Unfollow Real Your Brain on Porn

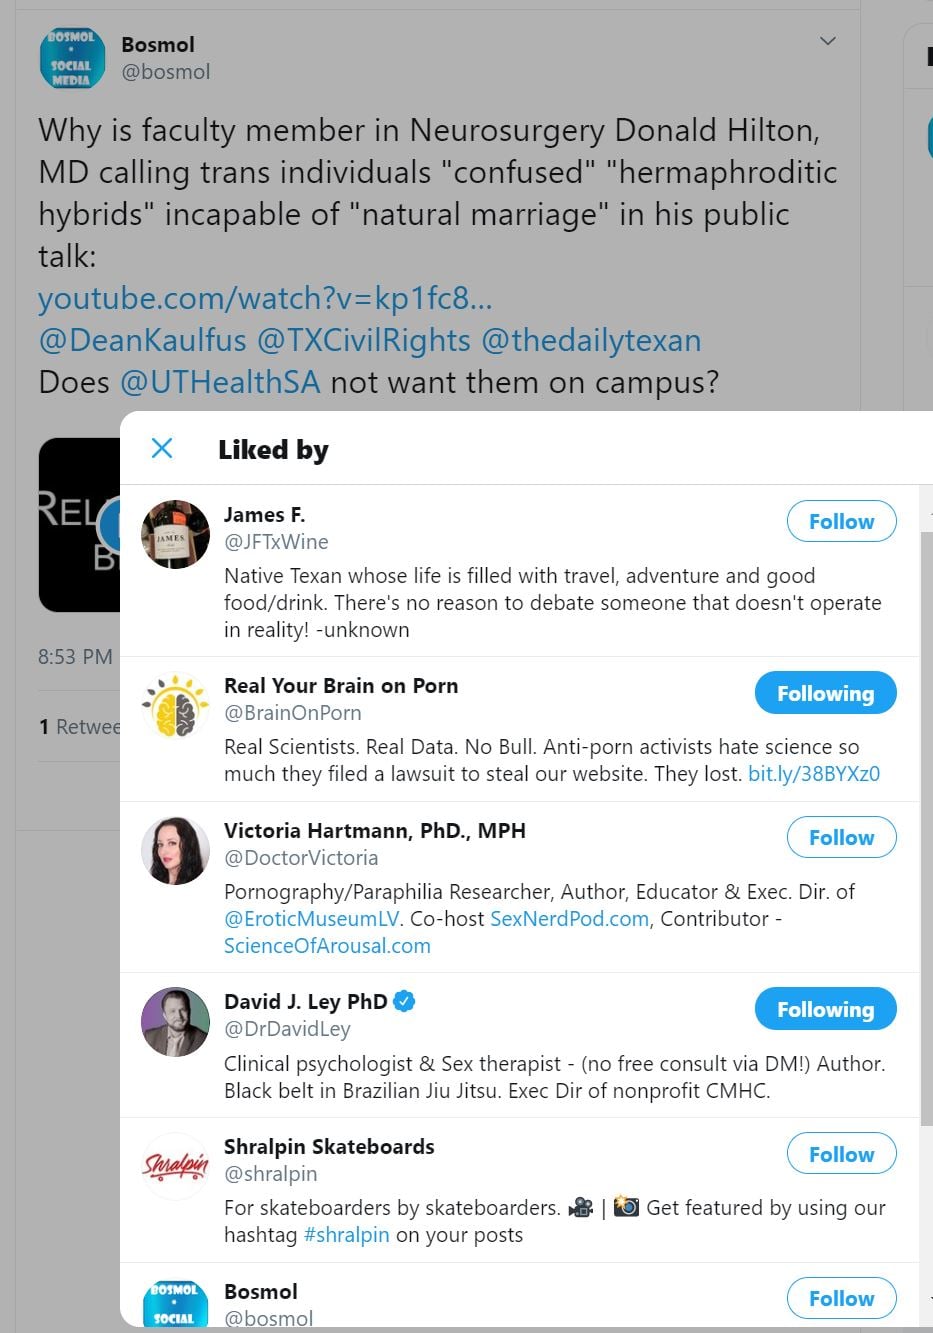825,693
